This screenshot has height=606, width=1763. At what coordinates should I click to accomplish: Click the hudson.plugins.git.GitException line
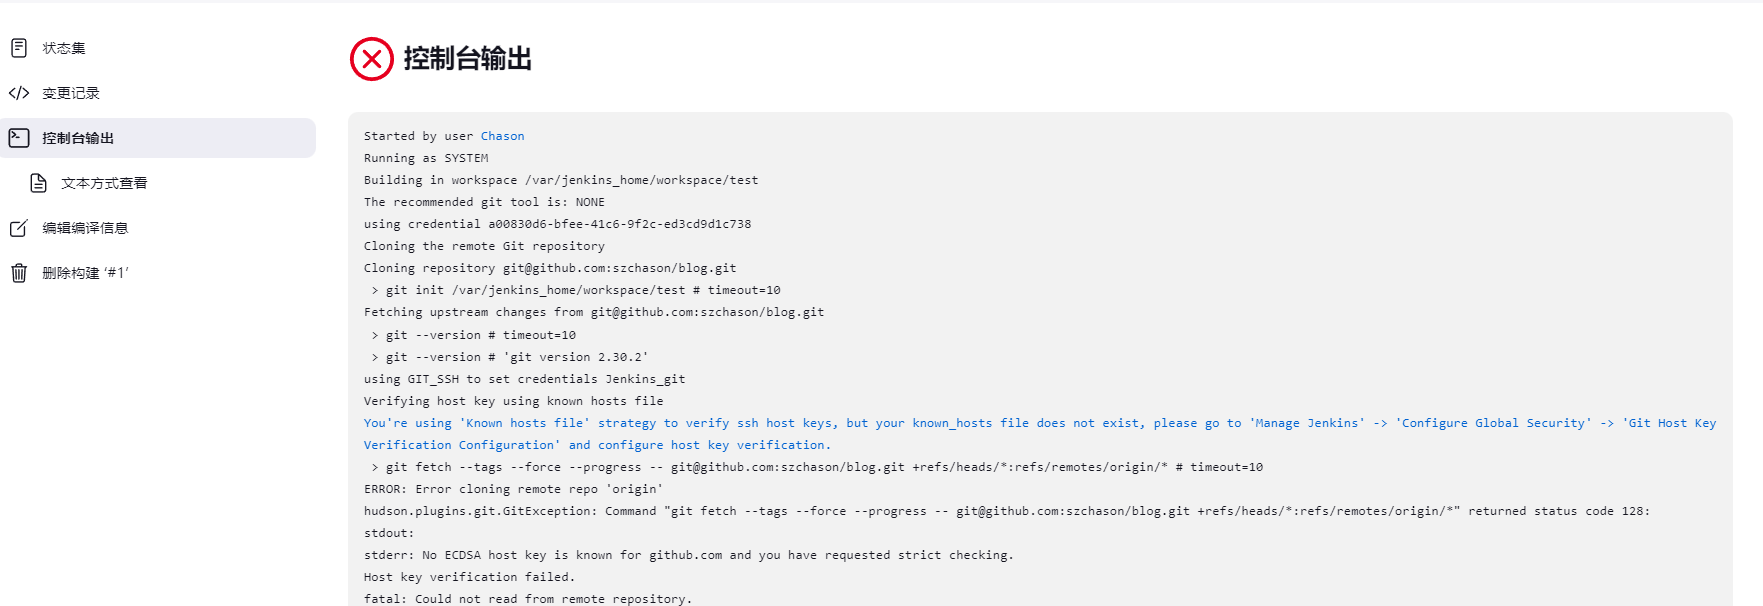click(x=1006, y=511)
